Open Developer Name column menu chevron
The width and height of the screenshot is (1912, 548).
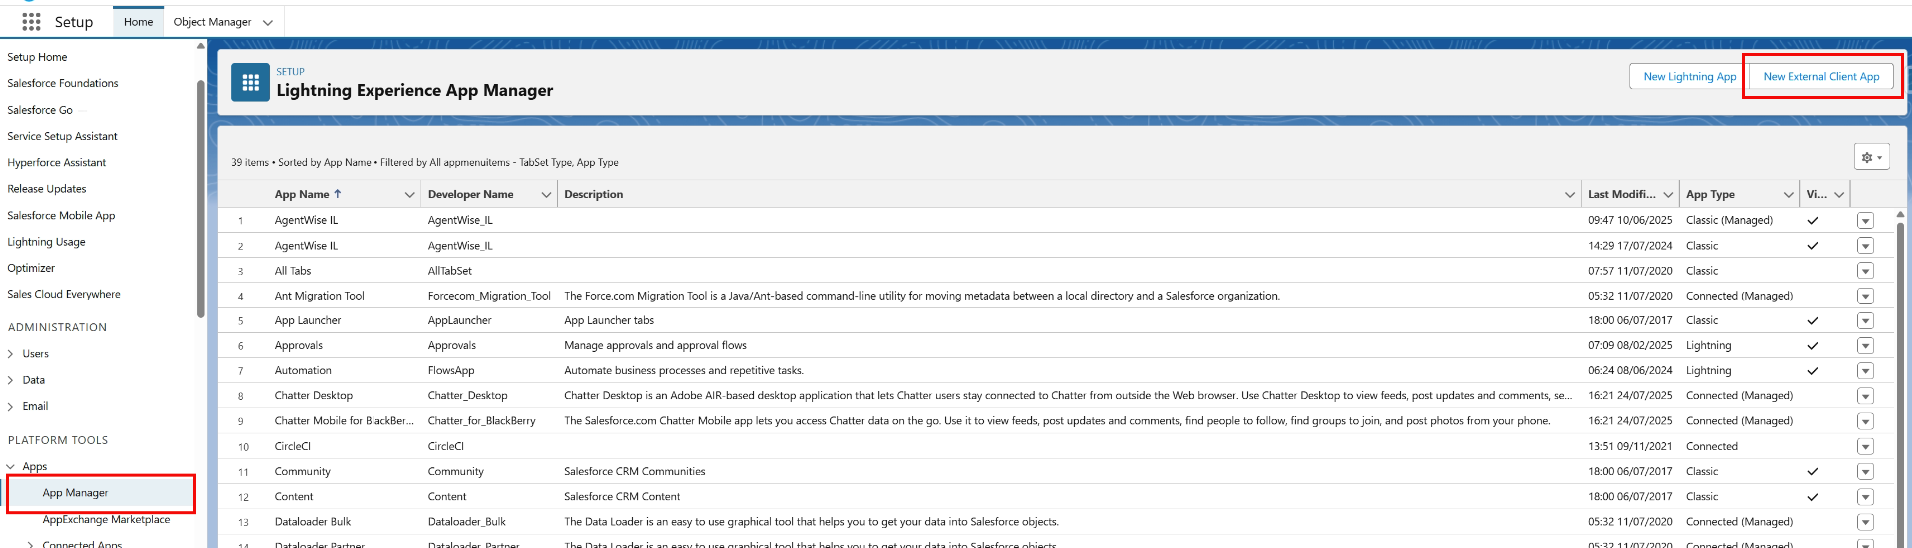(x=546, y=195)
